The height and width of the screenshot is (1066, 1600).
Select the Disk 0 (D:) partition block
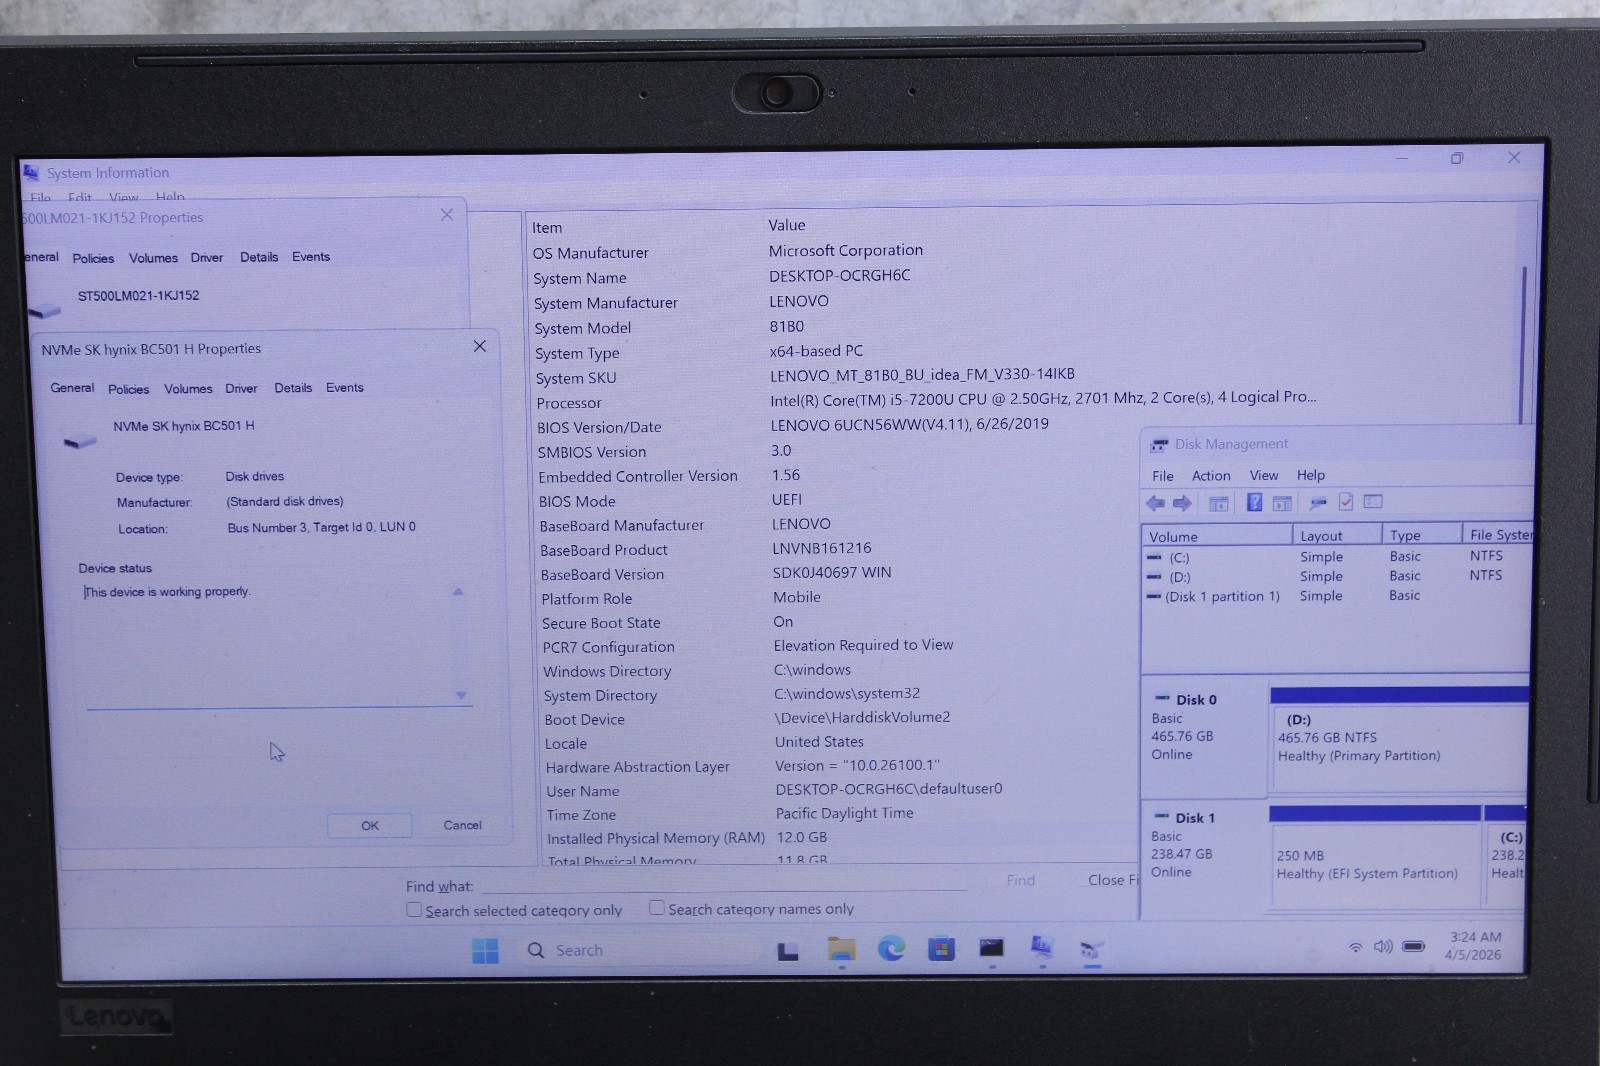1400,740
